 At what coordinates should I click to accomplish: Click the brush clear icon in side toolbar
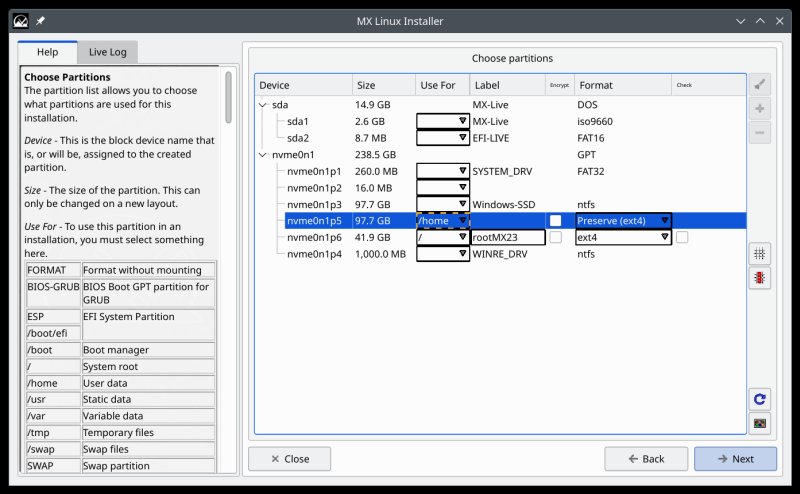760,85
